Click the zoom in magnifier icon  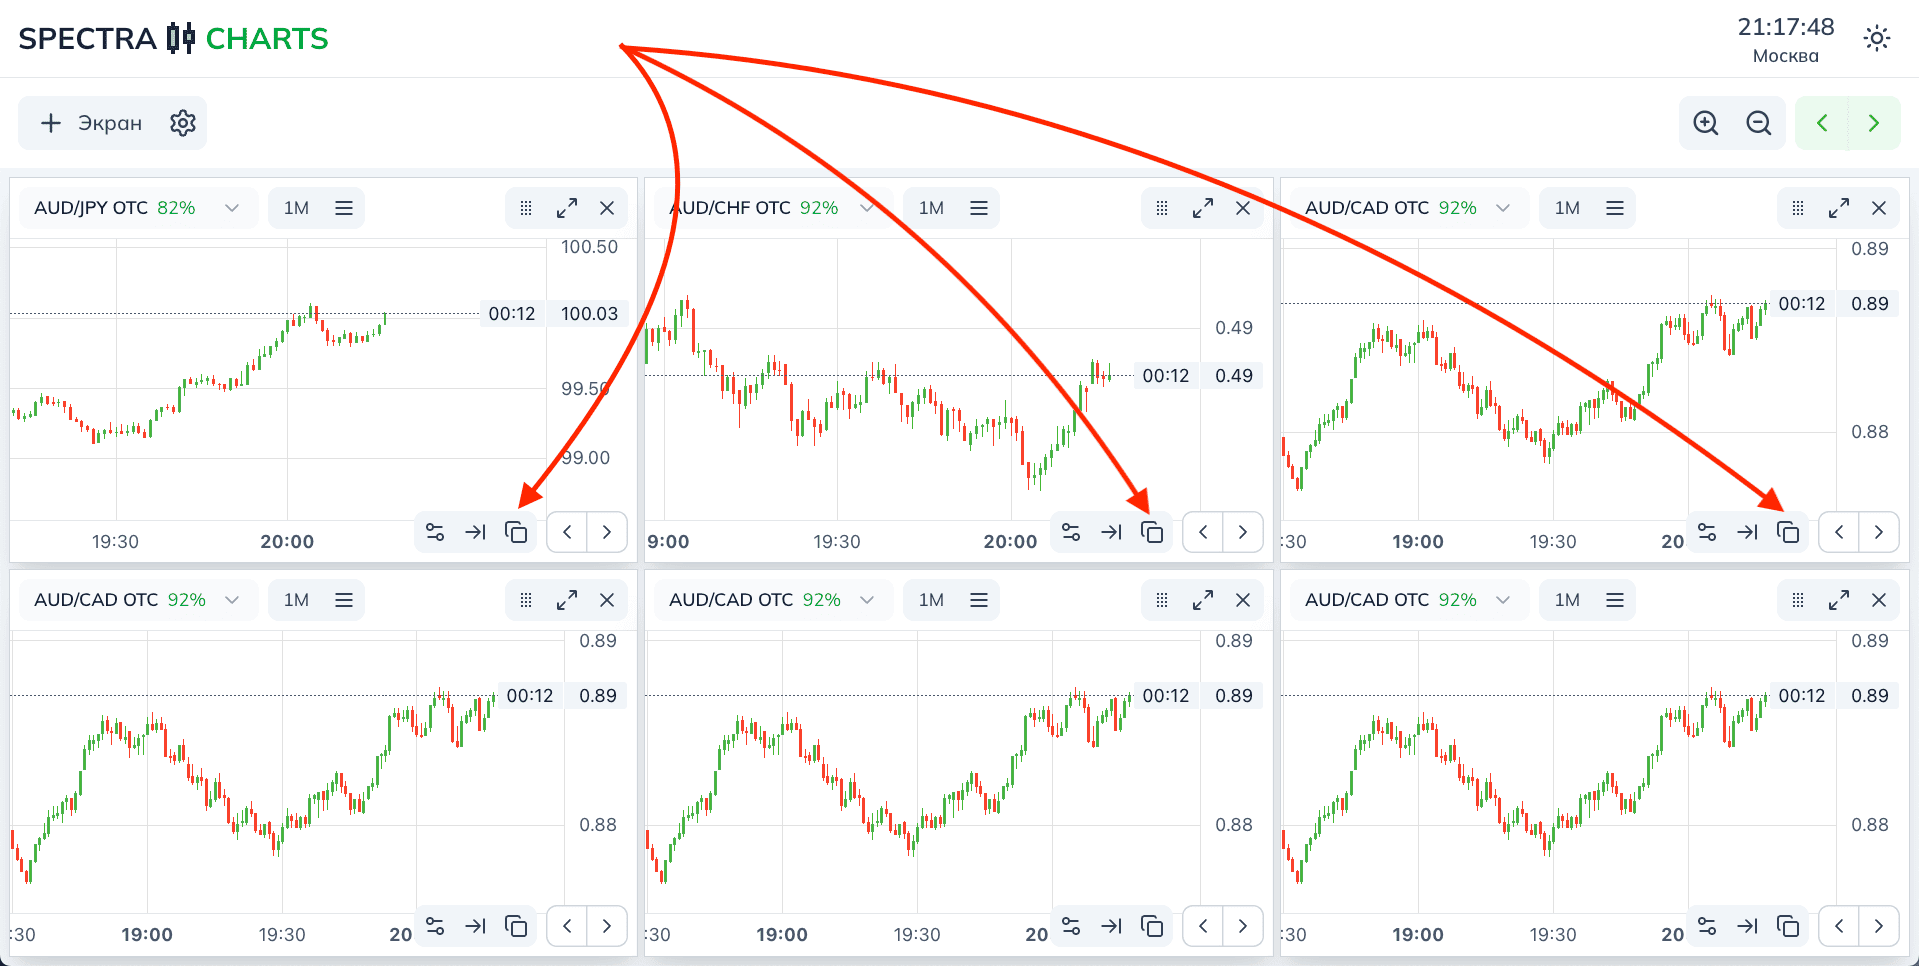point(1705,123)
